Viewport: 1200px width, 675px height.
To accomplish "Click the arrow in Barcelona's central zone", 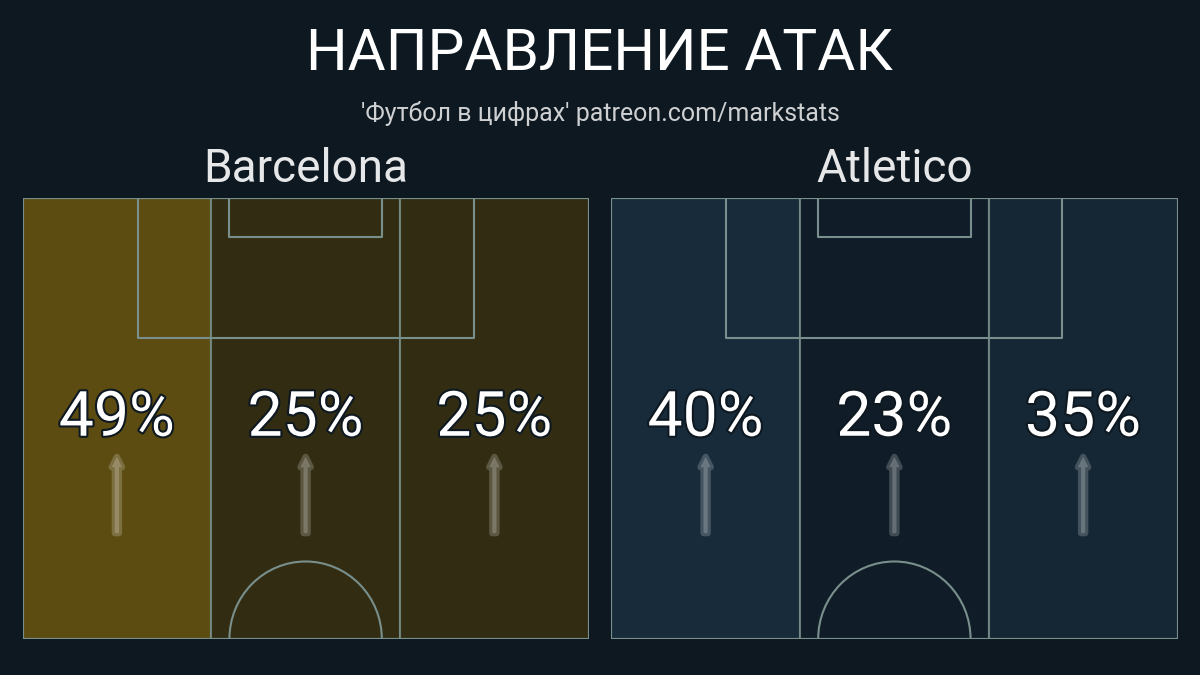I will 306,495.
